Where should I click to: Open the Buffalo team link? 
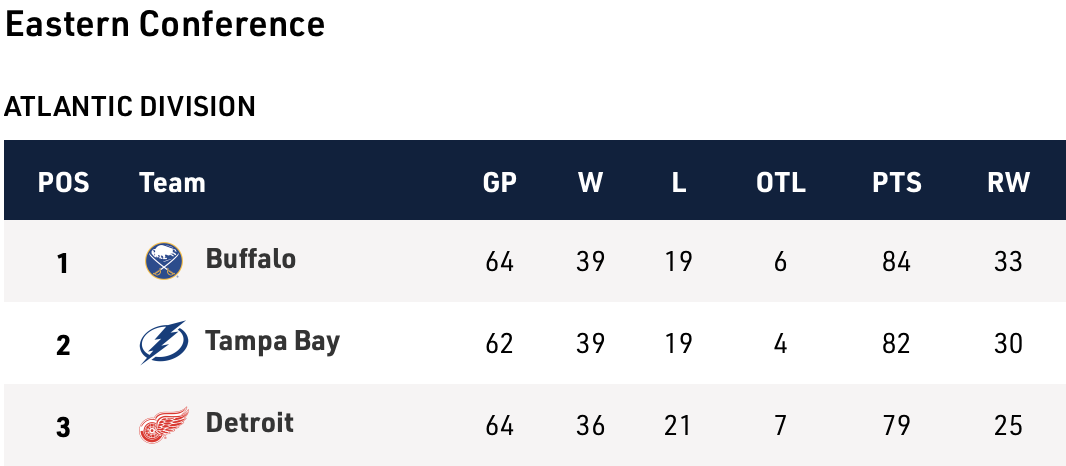click(250, 259)
